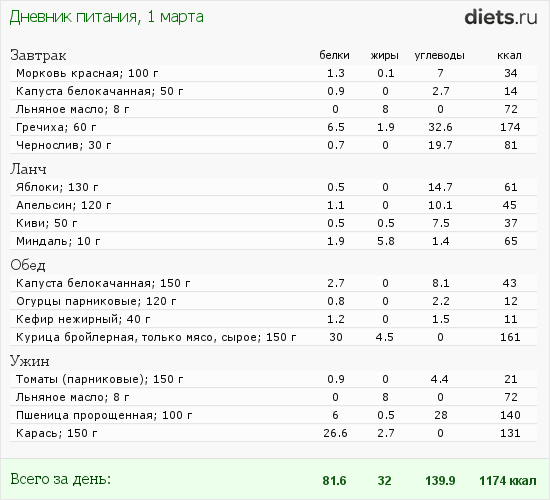Viewport: 550px width, 500px height.
Task: Click Гречиха calories value 174
Action: 510,127
